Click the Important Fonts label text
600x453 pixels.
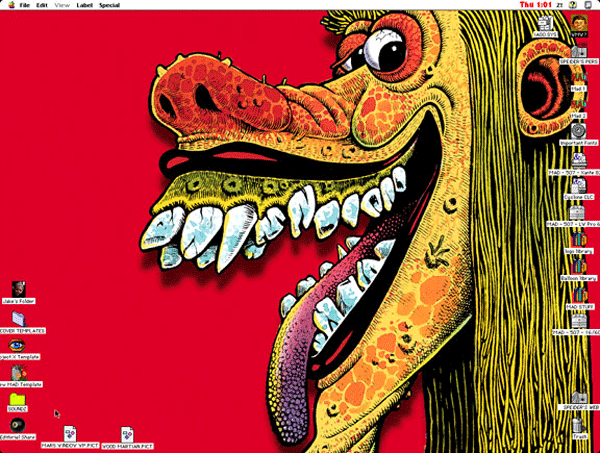point(579,143)
